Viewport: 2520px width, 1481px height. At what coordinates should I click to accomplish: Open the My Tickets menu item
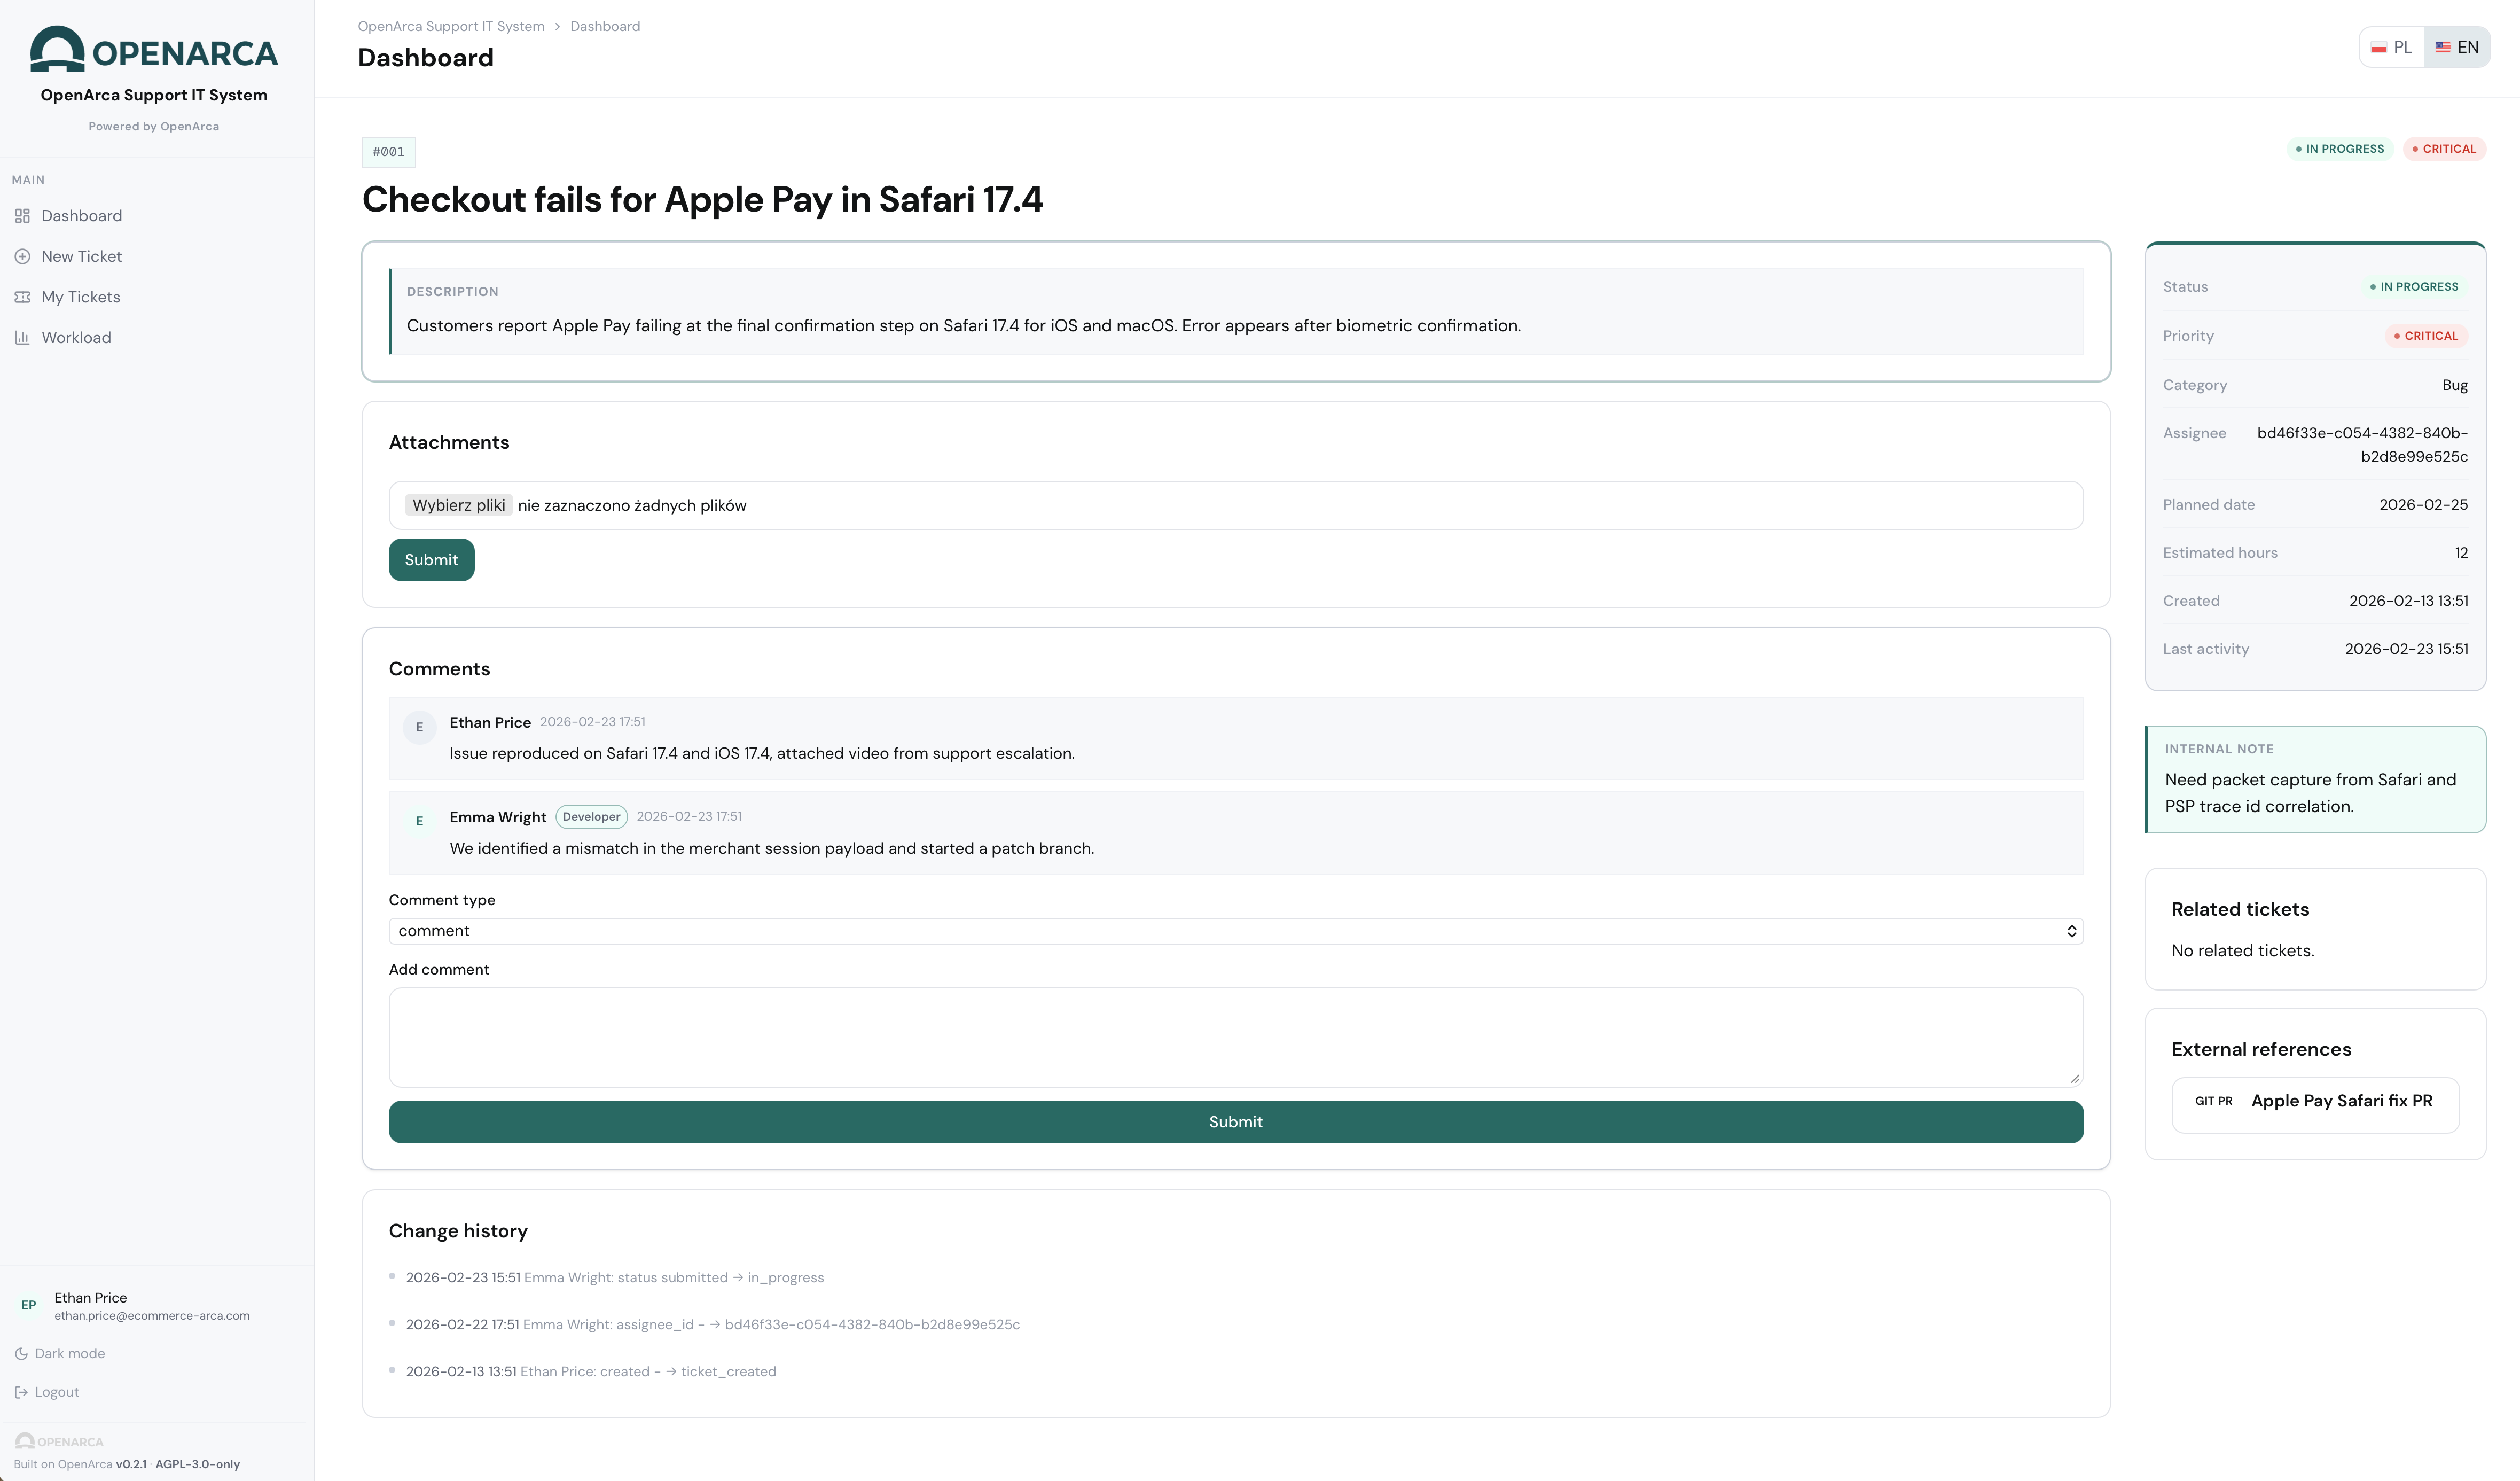80,297
